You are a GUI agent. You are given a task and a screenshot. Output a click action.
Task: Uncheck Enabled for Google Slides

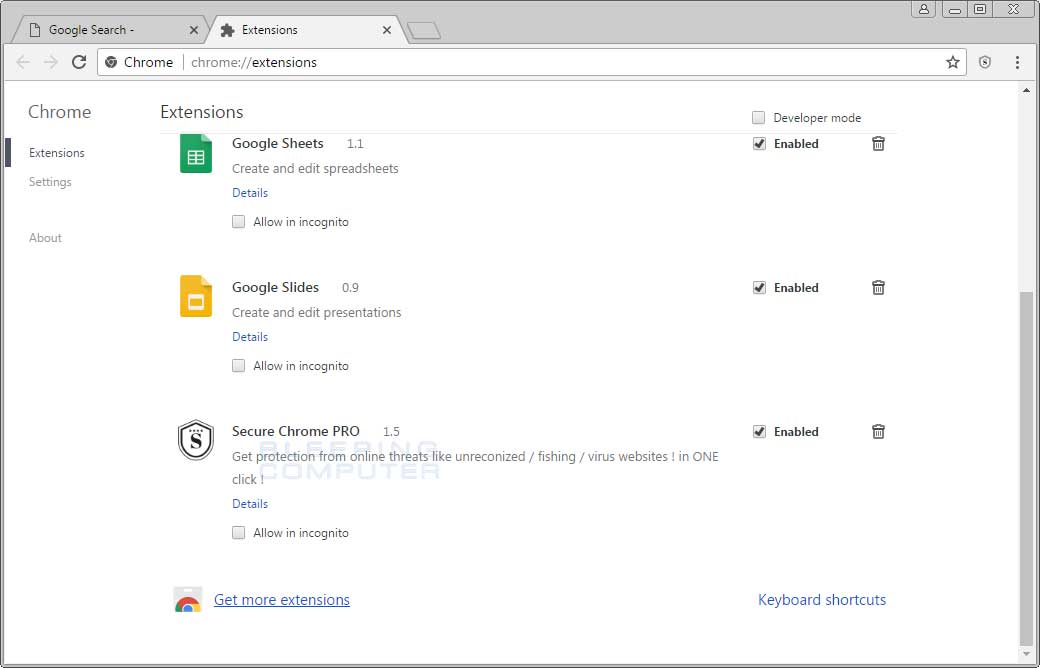759,287
